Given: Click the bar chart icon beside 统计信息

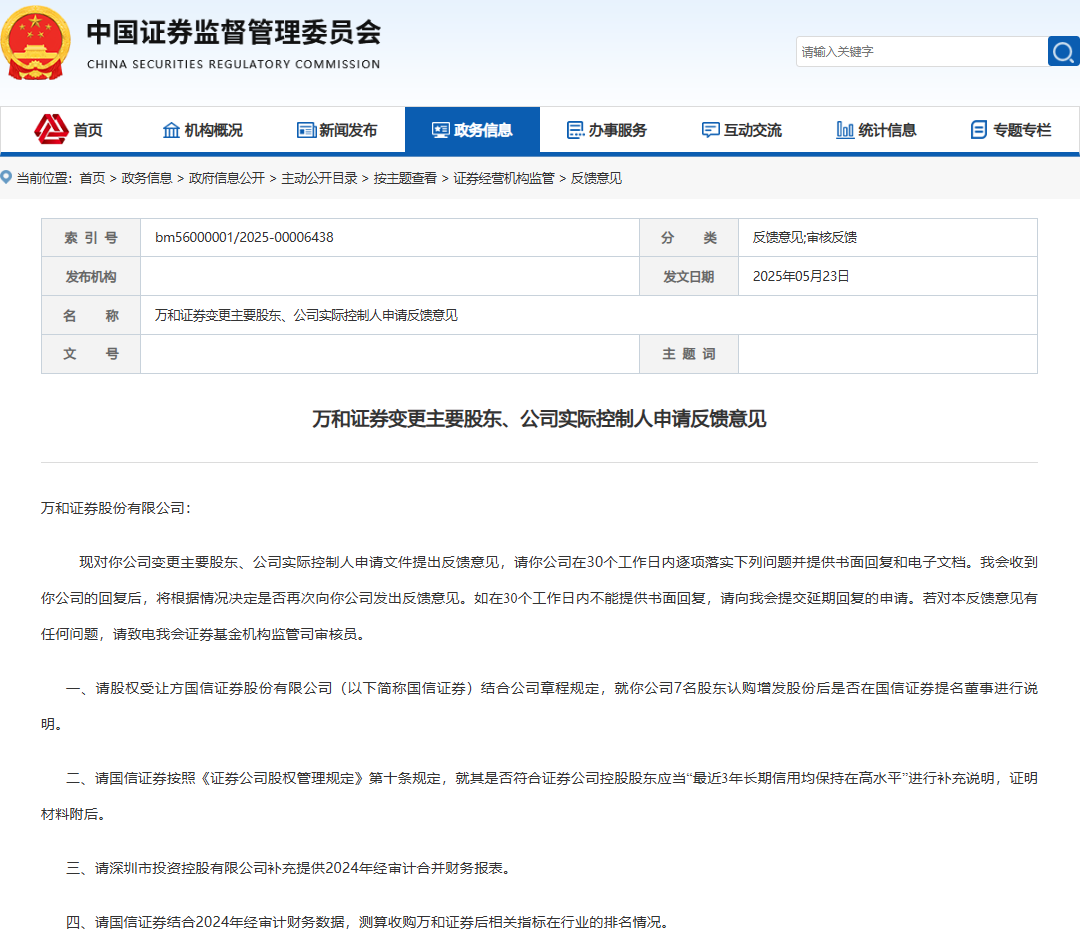Looking at the screenshot, I should pos(845,130).
